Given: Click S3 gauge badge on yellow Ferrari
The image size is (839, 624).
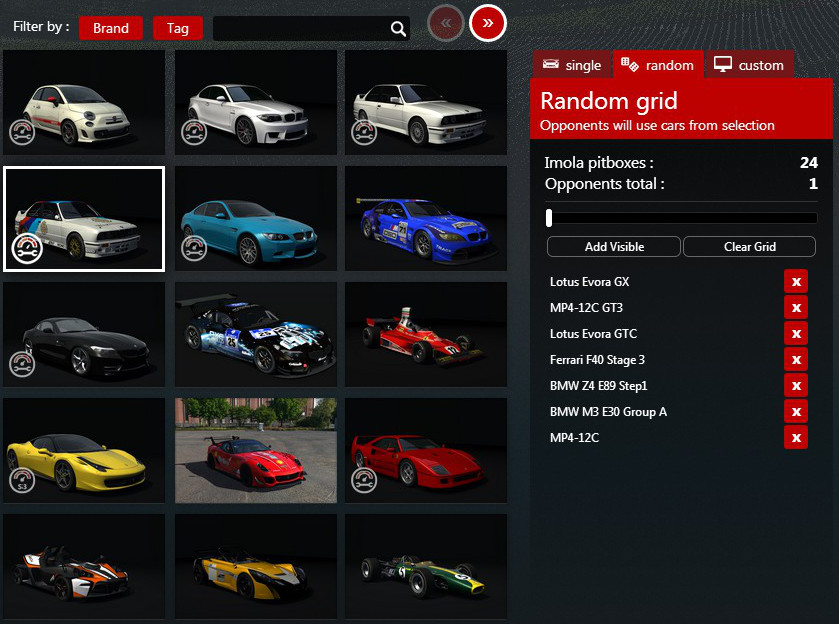Looking at the screenshot, I should pyautogui.click(x=22, y=480).
